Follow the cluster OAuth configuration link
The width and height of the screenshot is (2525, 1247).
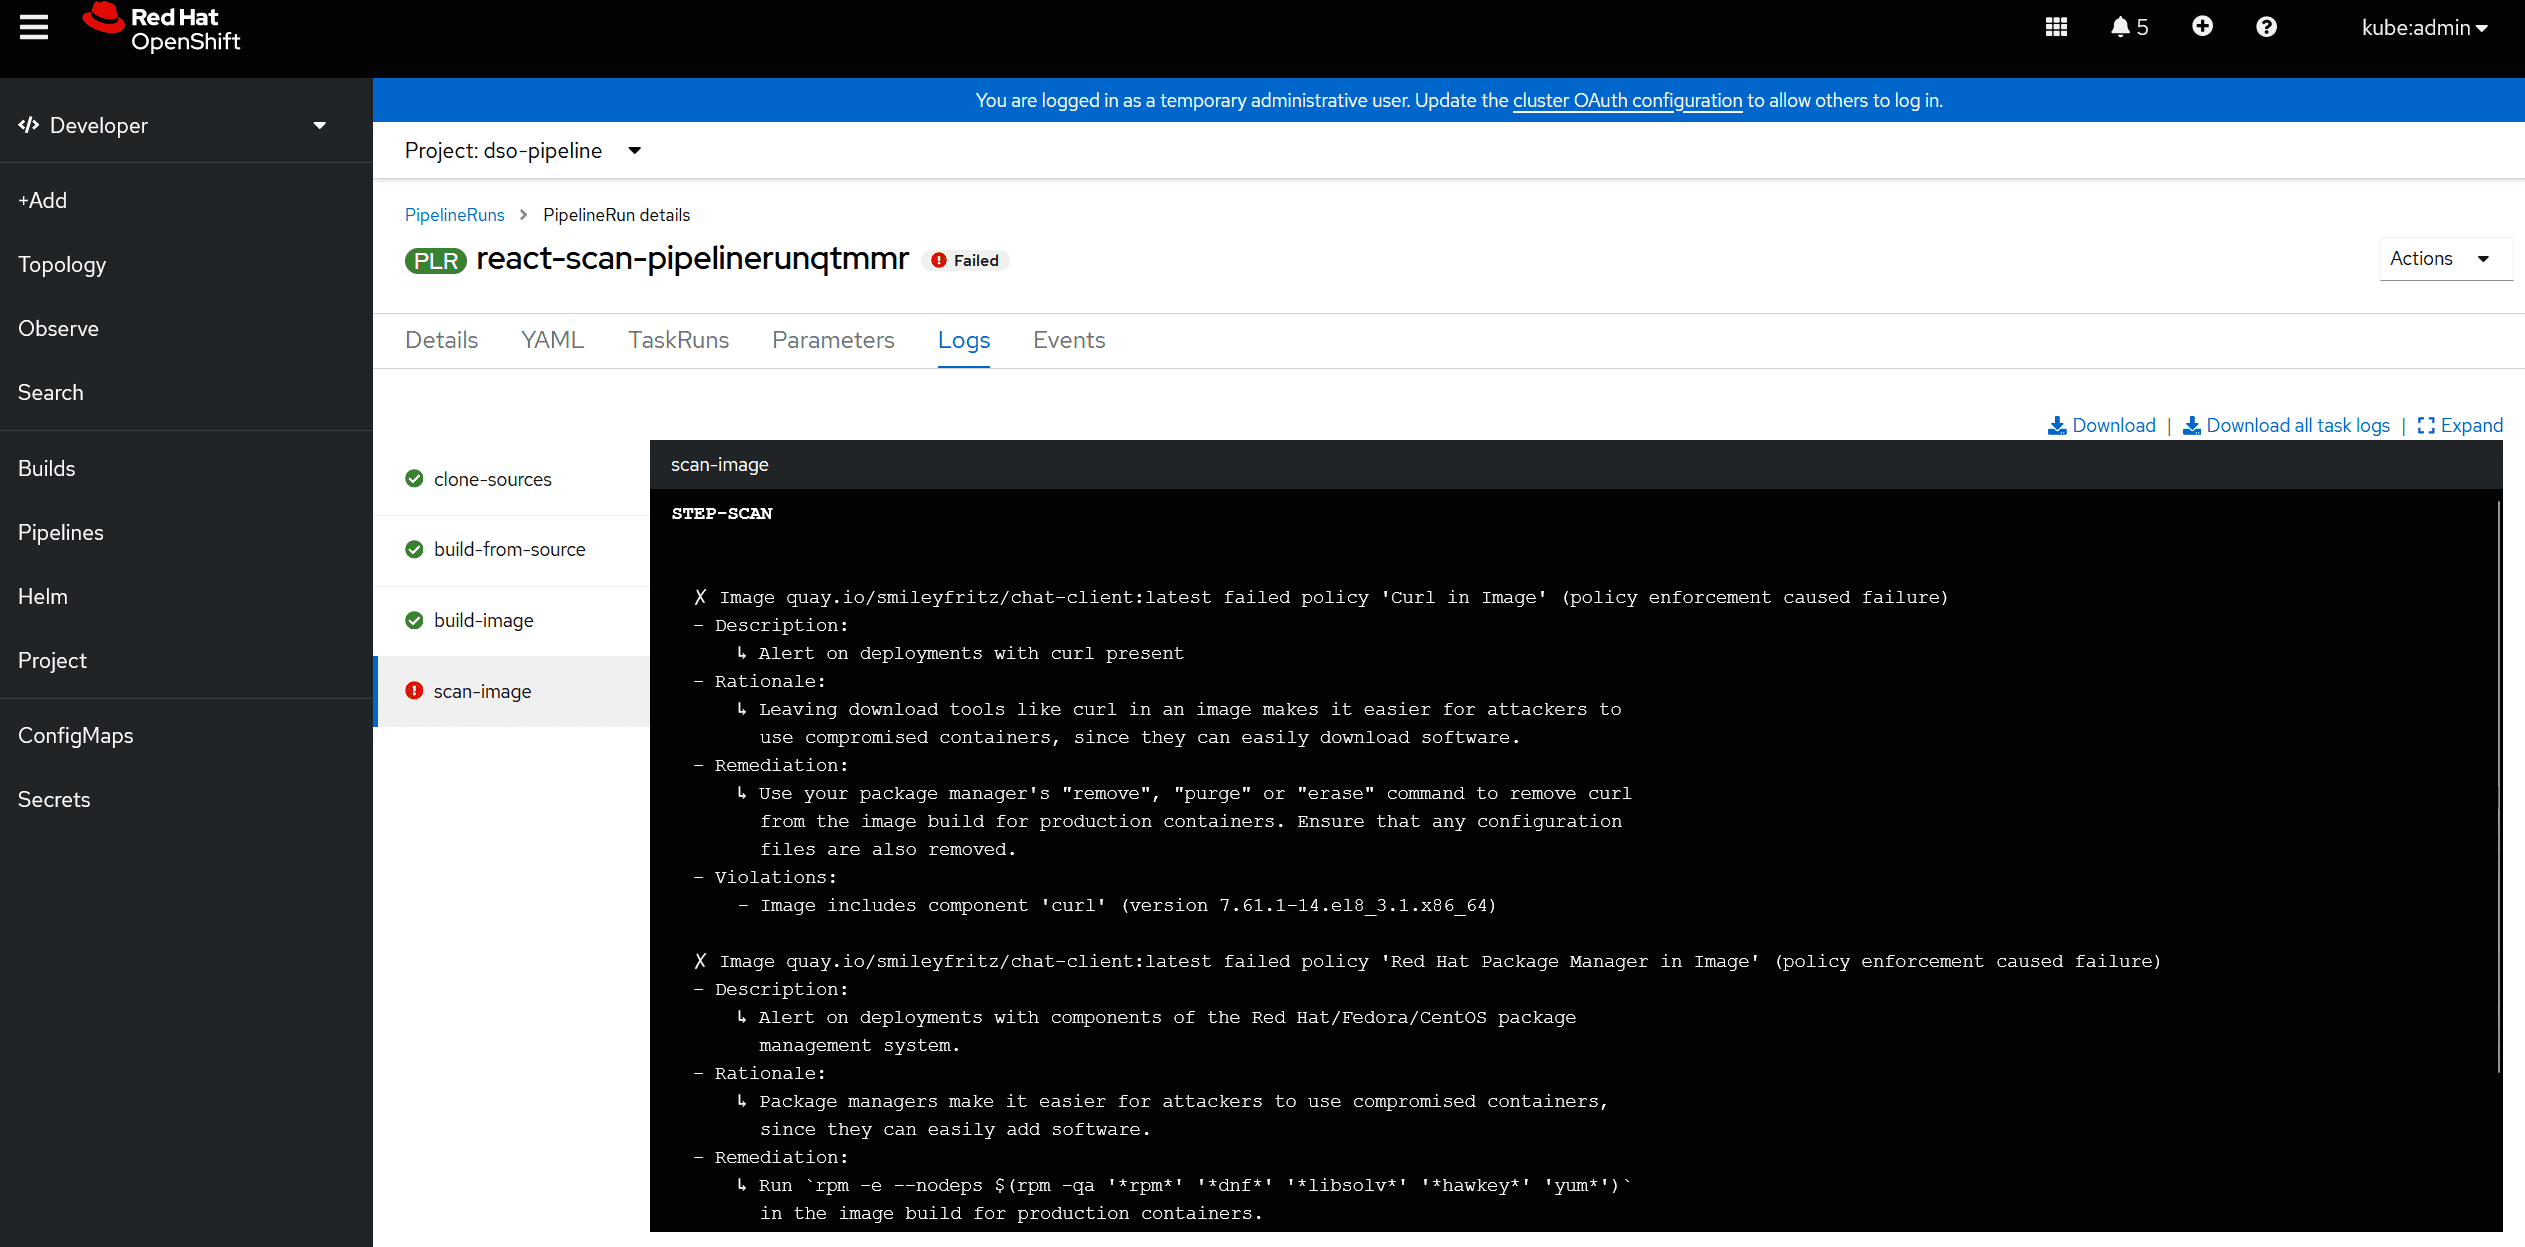pyautogui.click(x=1627, y=101)
